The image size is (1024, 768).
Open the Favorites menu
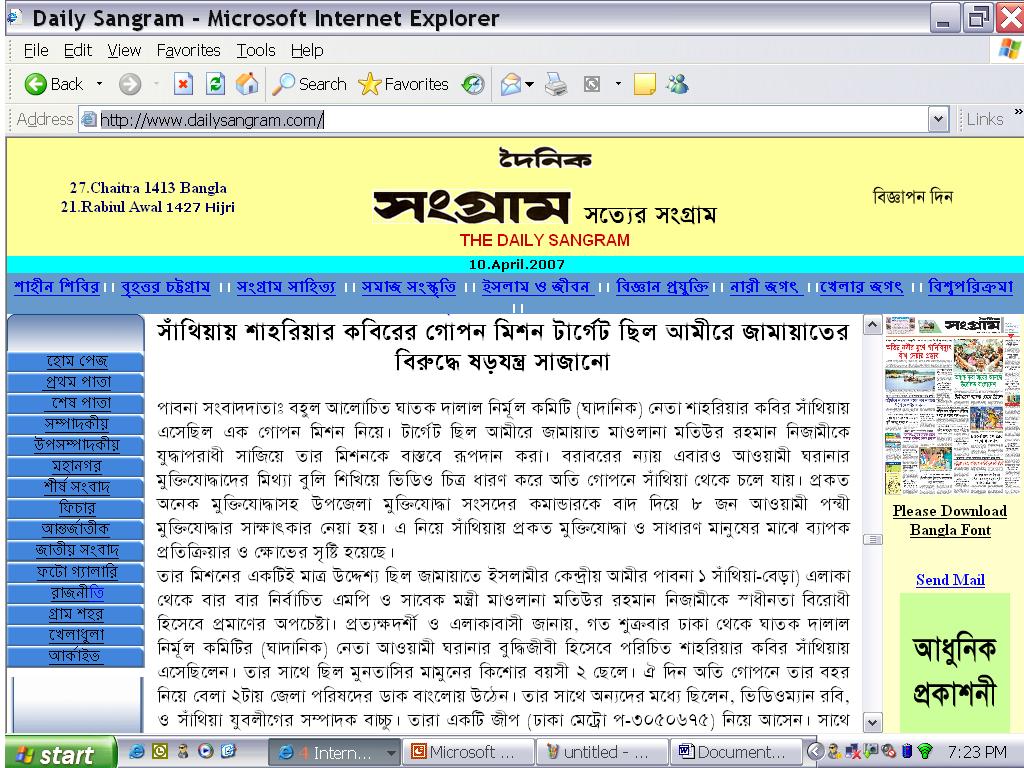coord(189,50)
